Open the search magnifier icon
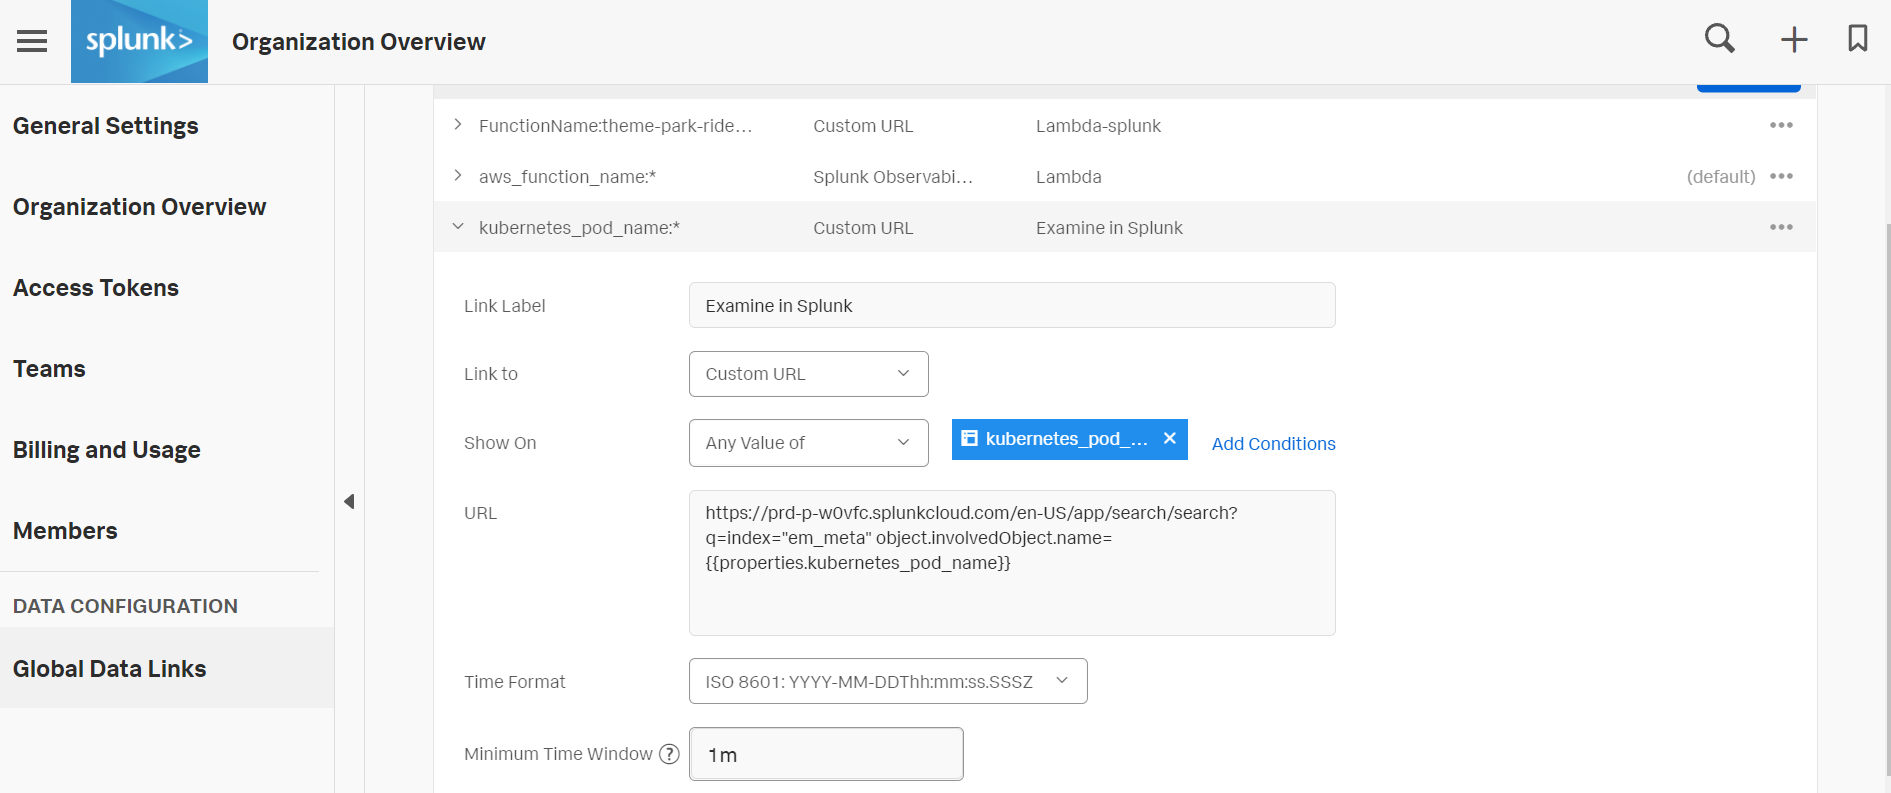The image size is (1891, 793). pos(1720,39)
